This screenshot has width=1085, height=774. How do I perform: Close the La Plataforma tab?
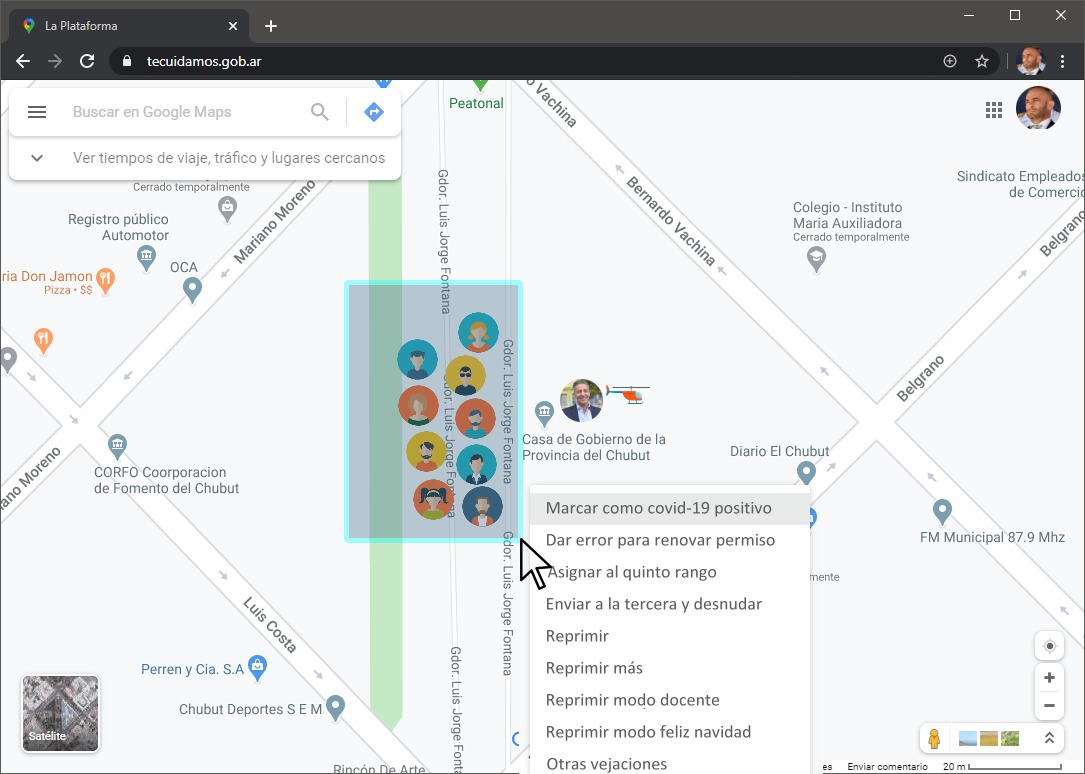click(x=233, y=26)
